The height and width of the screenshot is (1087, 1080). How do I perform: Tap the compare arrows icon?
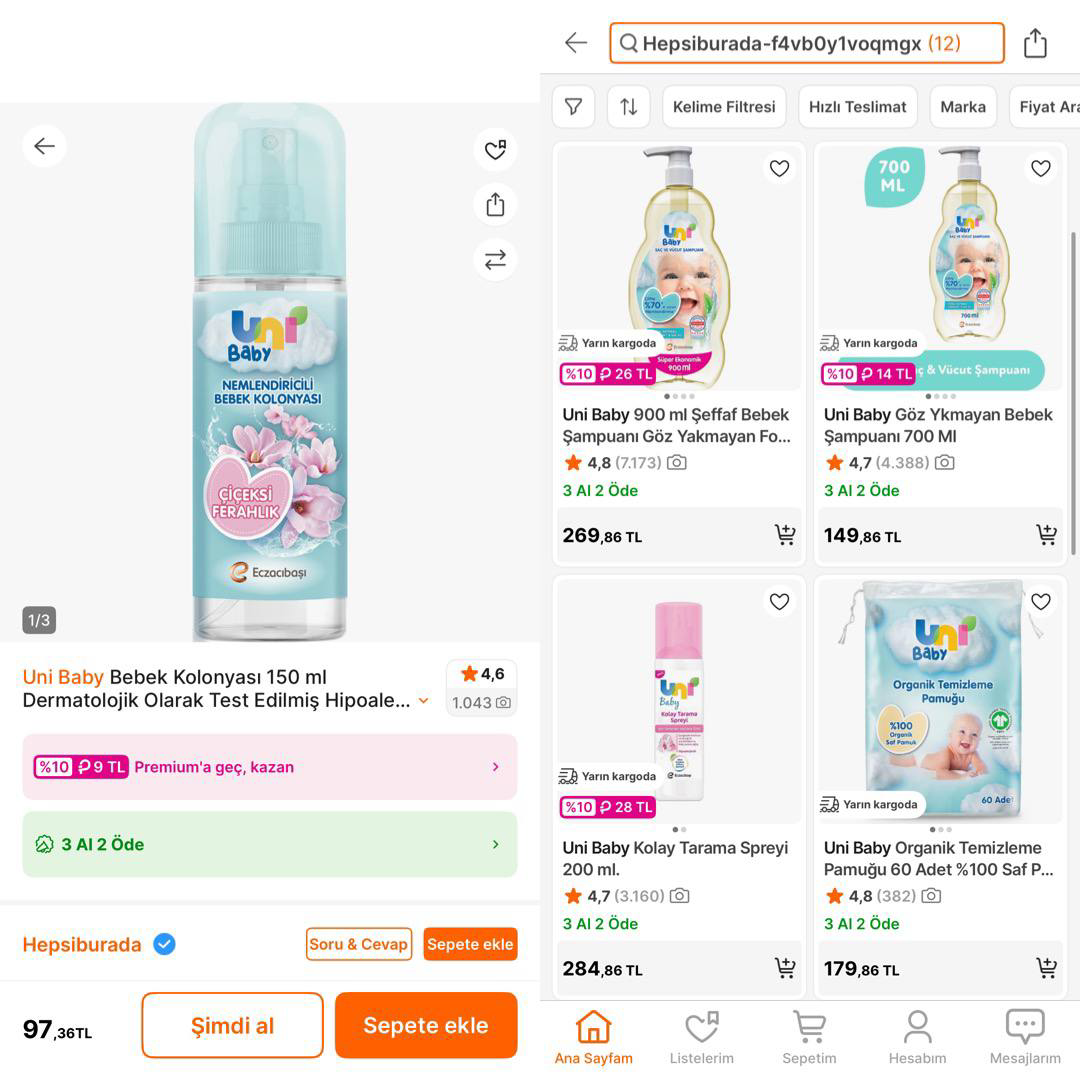[x=495, y=260]
